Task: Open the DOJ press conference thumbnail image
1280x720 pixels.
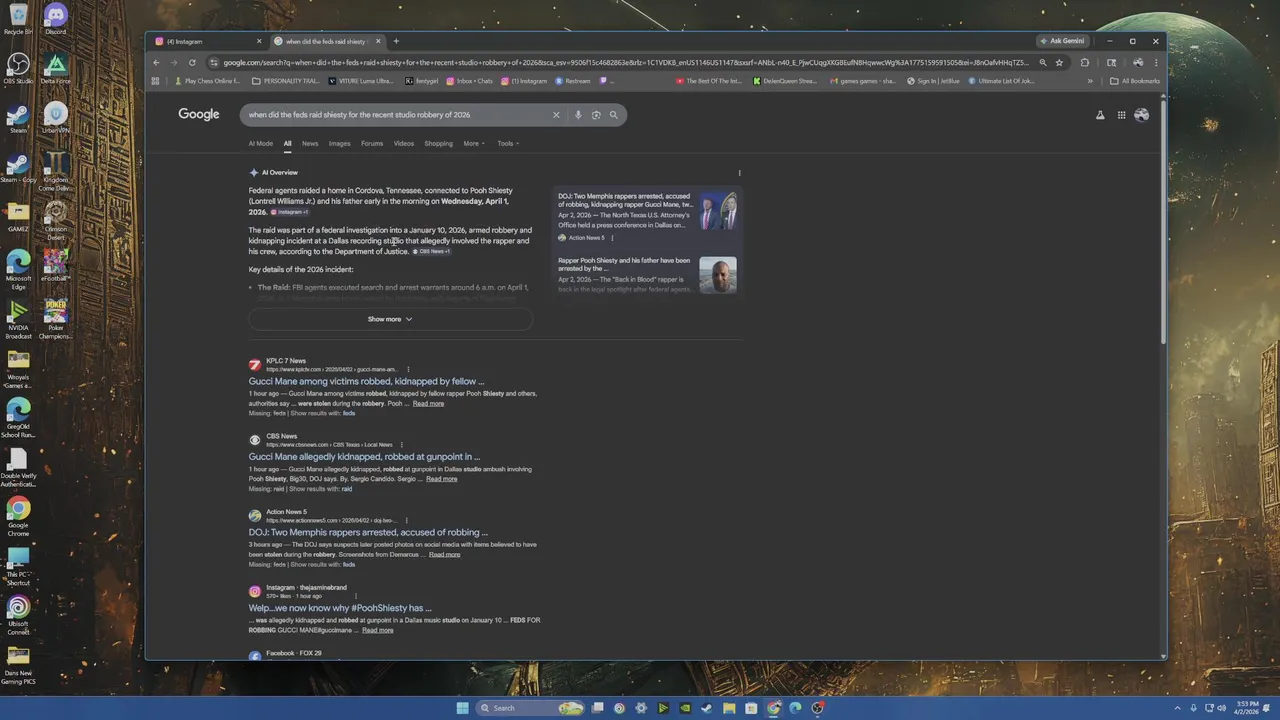Action: pos(718,212)
